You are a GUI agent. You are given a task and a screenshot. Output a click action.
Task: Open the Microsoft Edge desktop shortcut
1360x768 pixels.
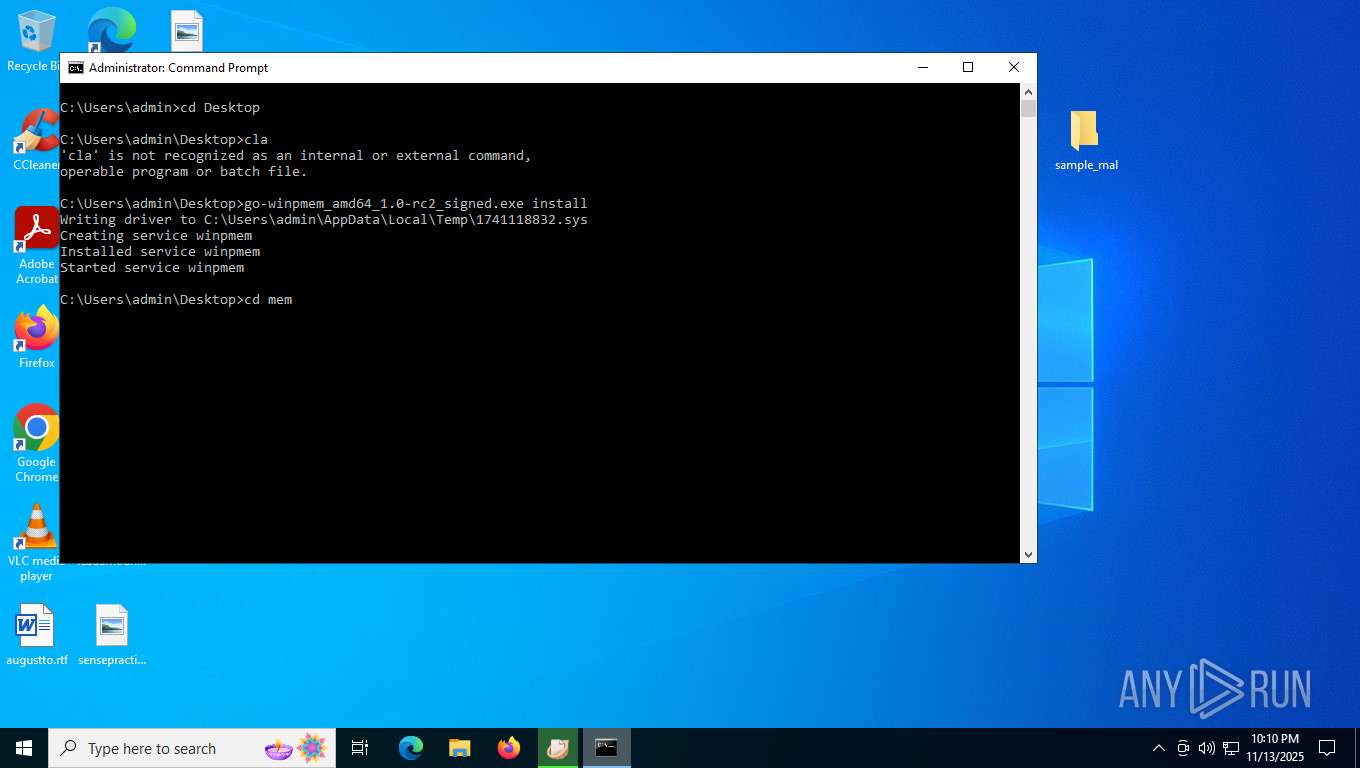click(x=111, y=30)
